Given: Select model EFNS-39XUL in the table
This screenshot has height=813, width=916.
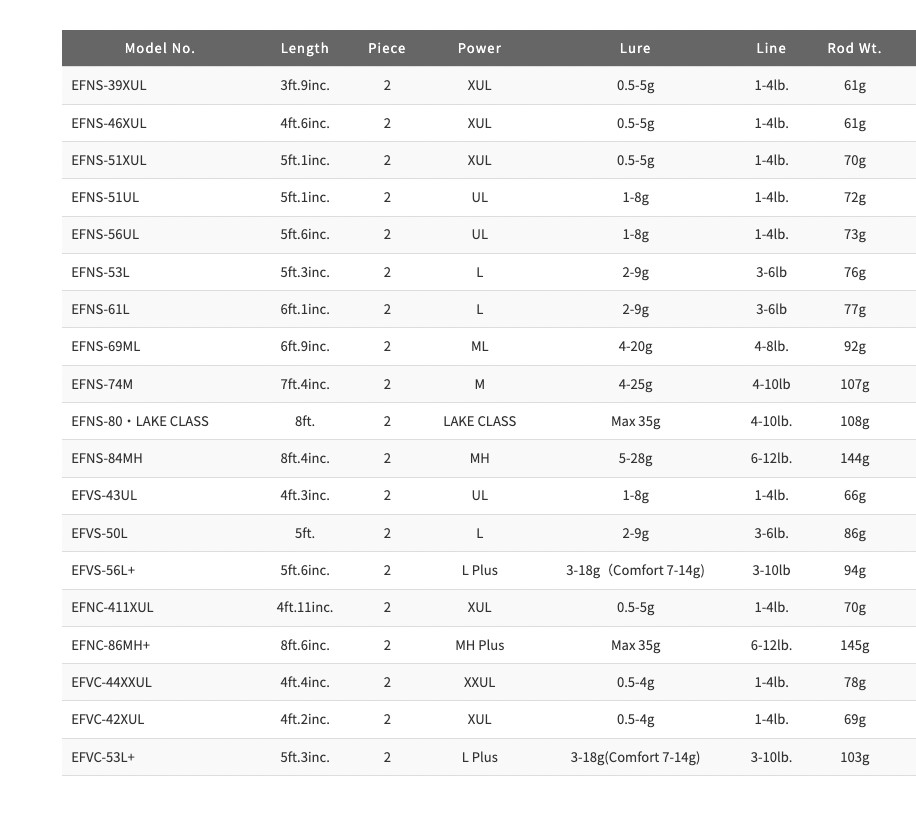Looking at the screenshot, I should click(109, 85).
